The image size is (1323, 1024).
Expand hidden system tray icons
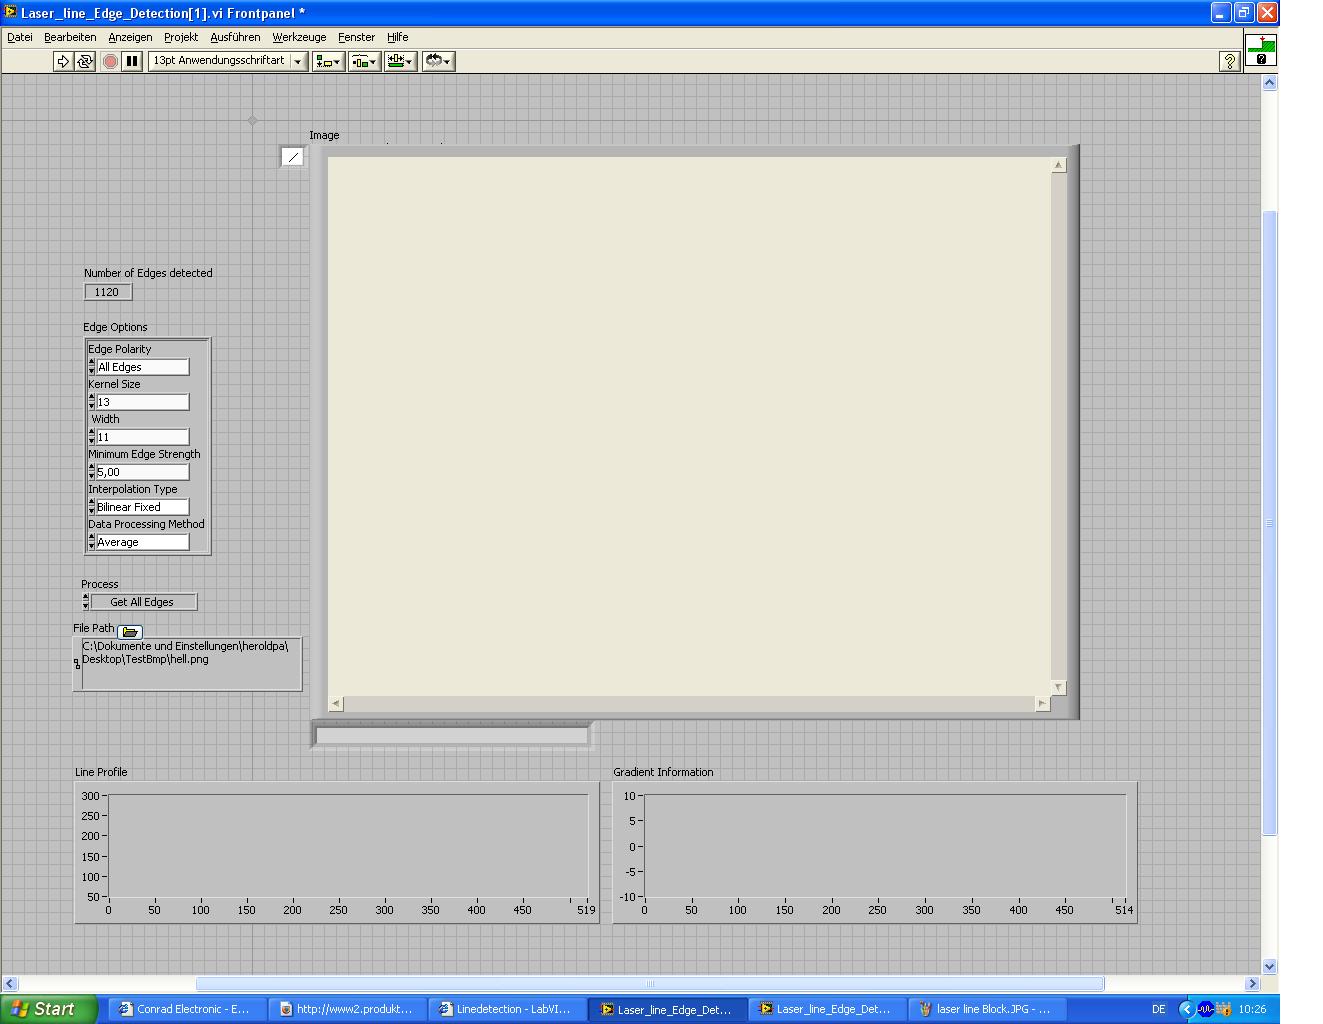tap(1186, 1009)
